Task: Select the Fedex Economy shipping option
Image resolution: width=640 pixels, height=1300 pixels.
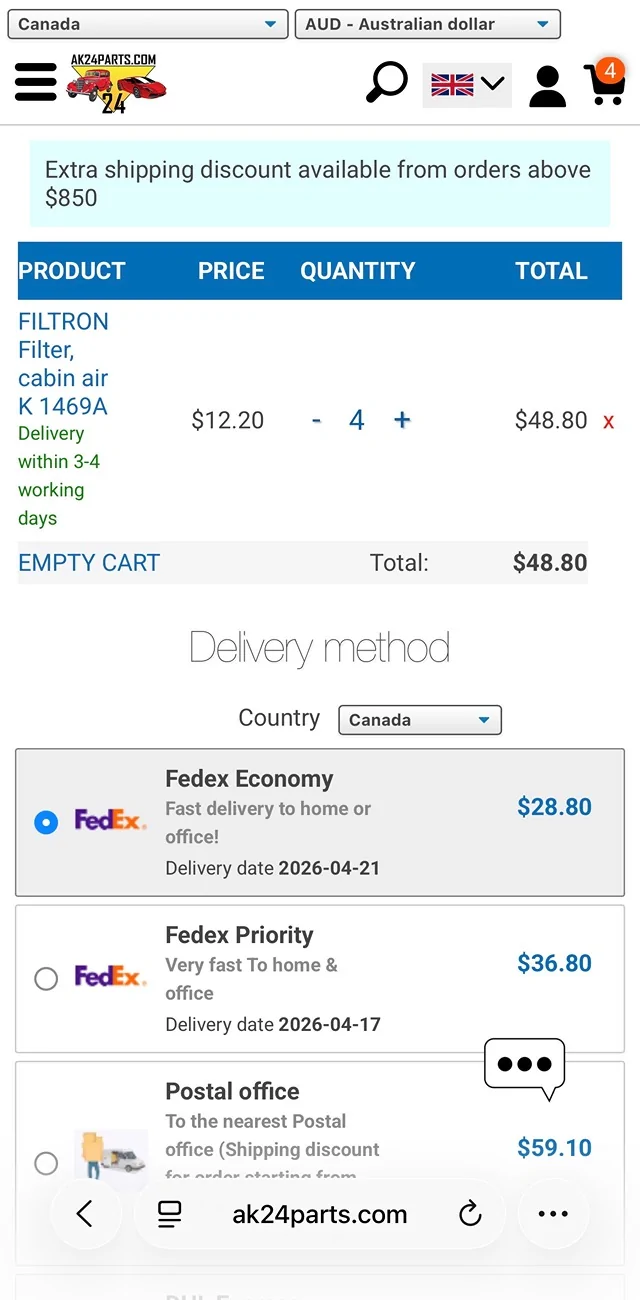Action: pyautogui.click(x=46, y=822)
